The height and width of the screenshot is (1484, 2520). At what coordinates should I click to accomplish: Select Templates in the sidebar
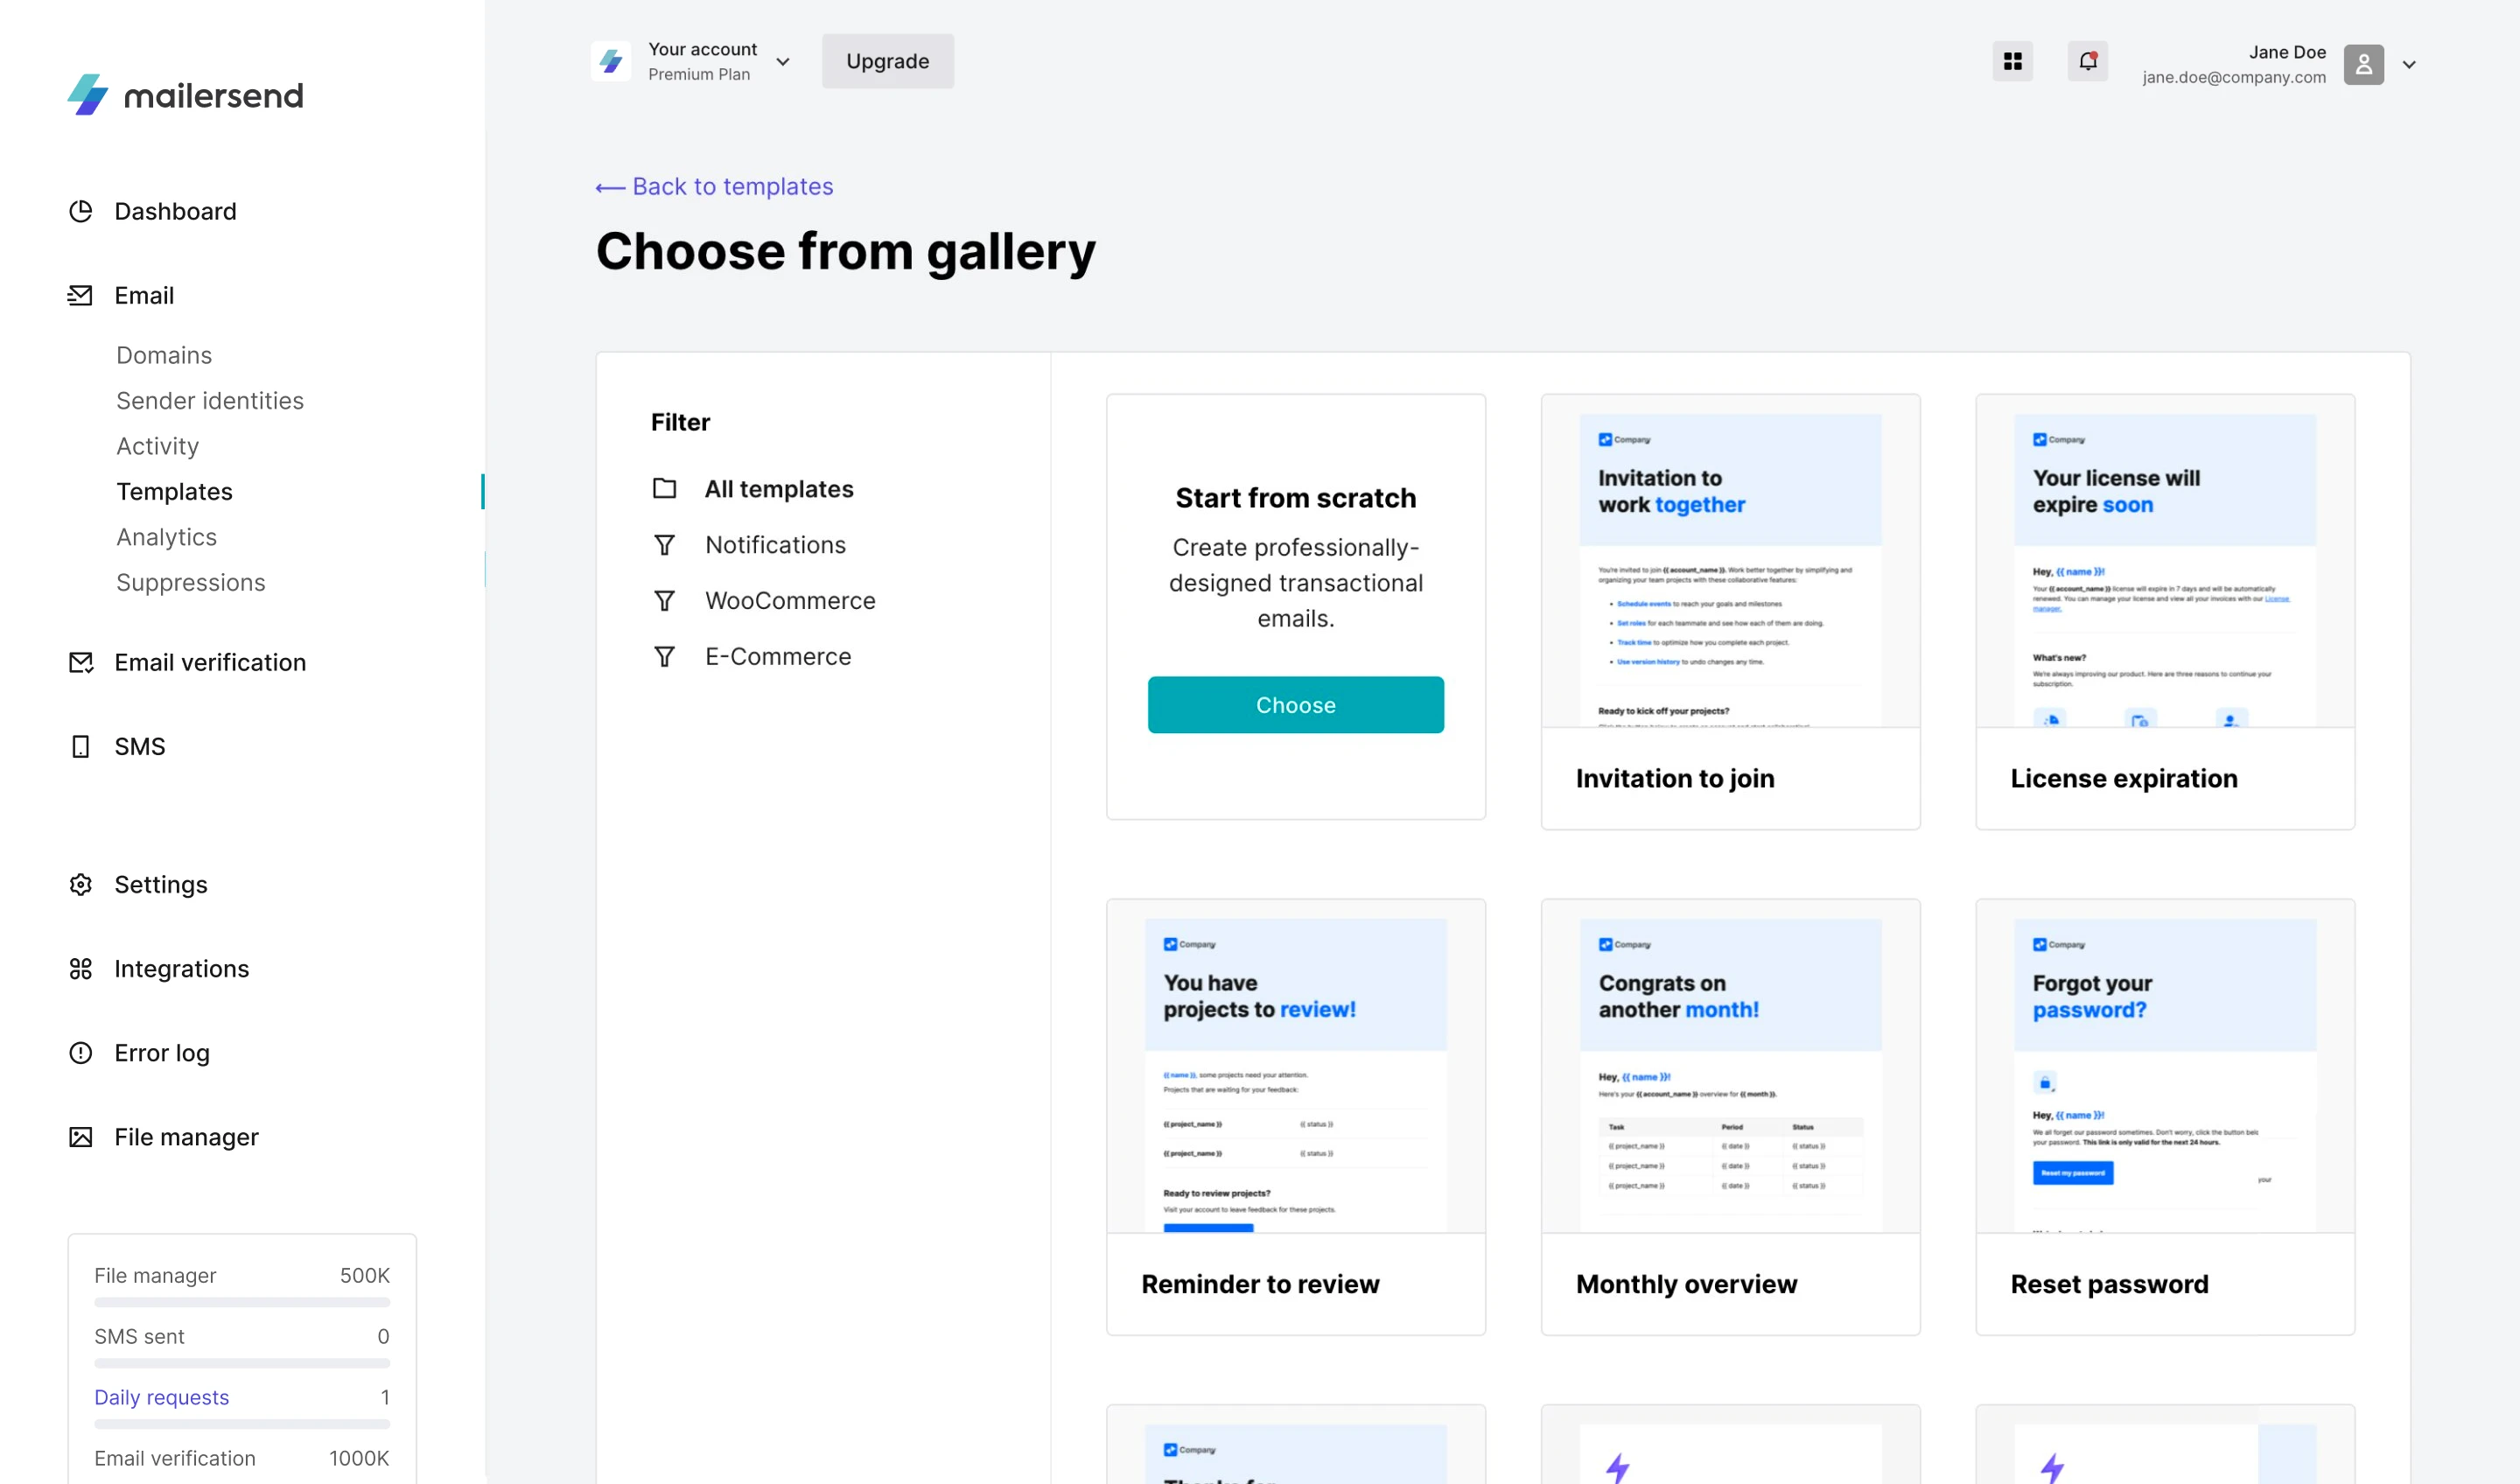pos(174,491)
